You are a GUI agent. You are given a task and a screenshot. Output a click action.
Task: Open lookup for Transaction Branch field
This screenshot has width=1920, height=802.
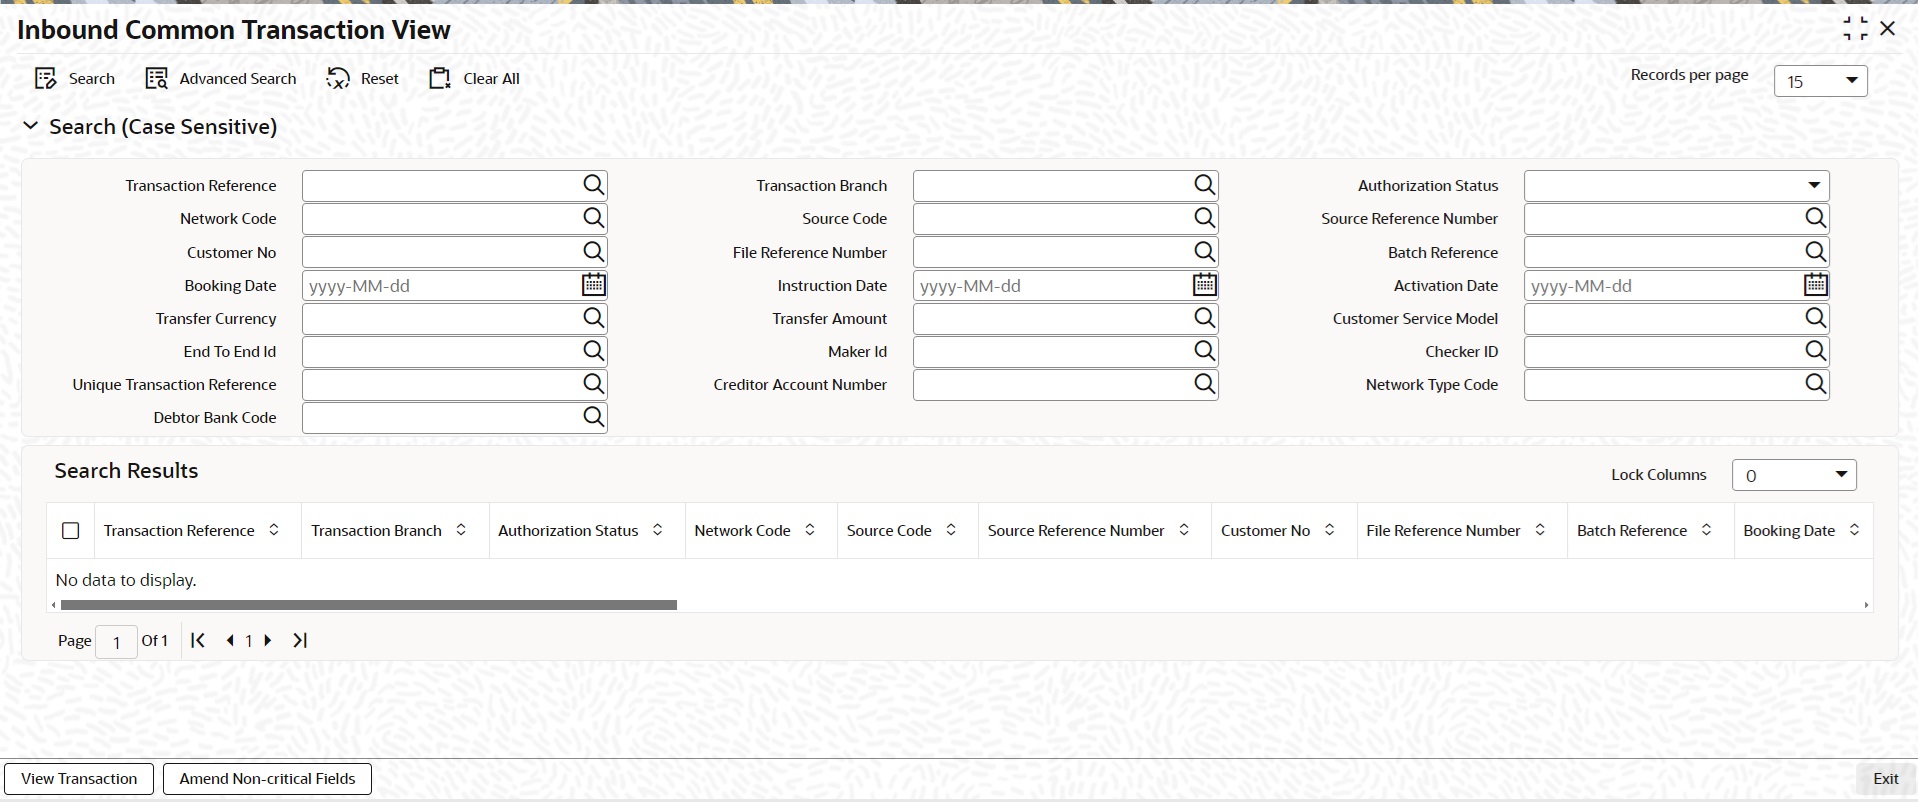(1205, 185)
